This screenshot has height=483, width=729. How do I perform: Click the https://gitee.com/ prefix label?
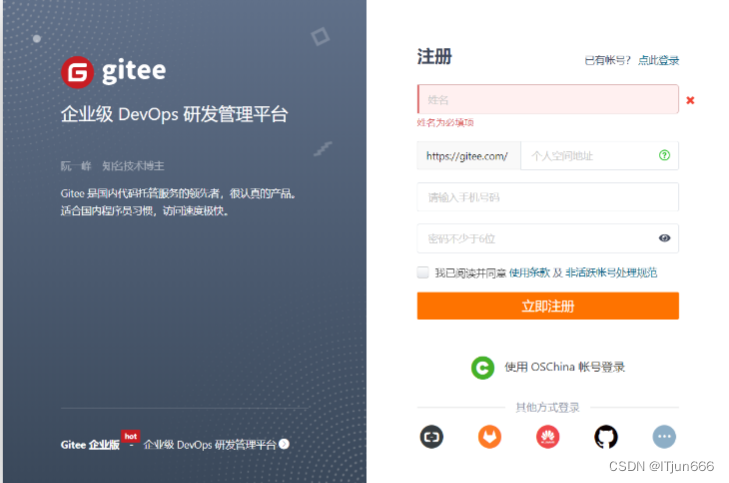[469, 156]
